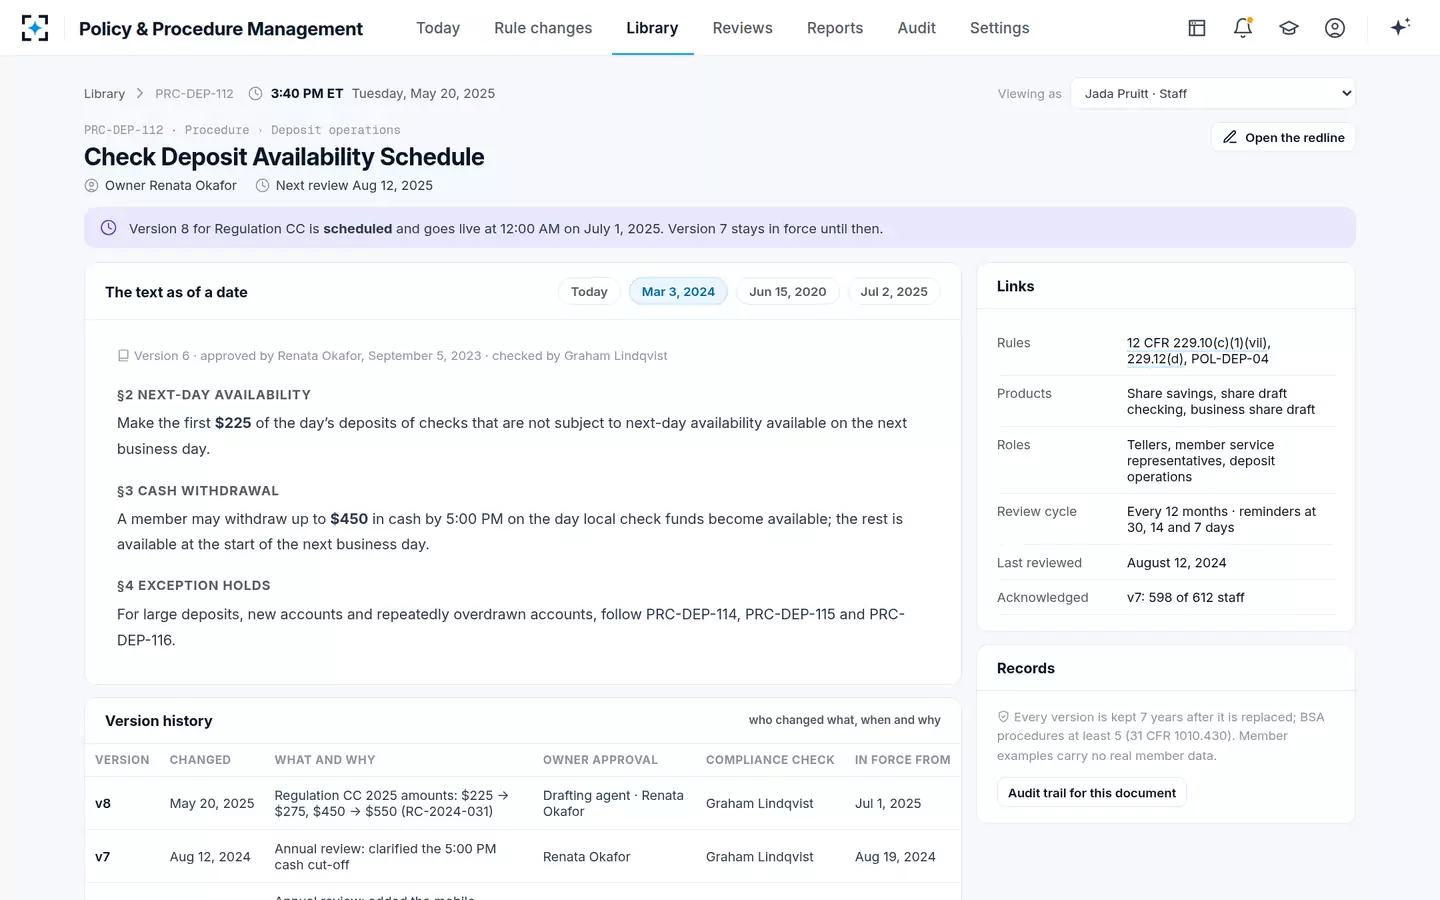1440x900 pixels.
Task: Click the owner person icon
Action: pyautogui.click(x=91, y=186)
